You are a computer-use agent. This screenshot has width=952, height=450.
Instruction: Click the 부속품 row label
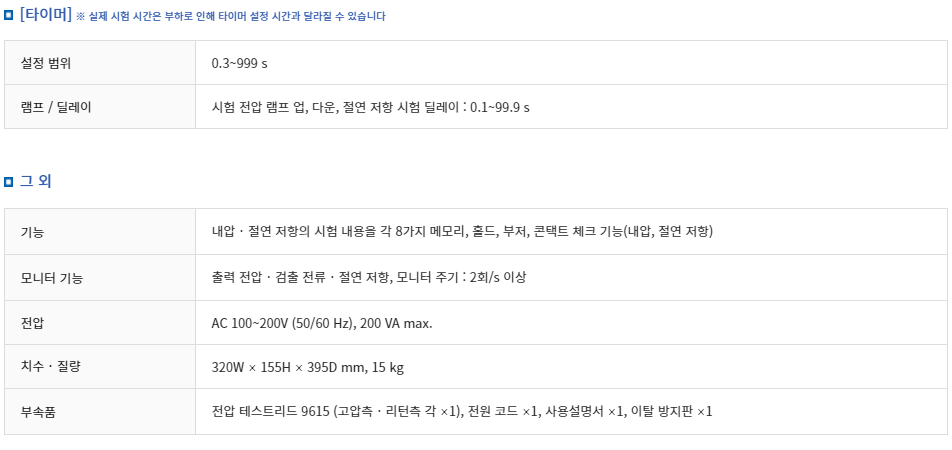(39, 411)
